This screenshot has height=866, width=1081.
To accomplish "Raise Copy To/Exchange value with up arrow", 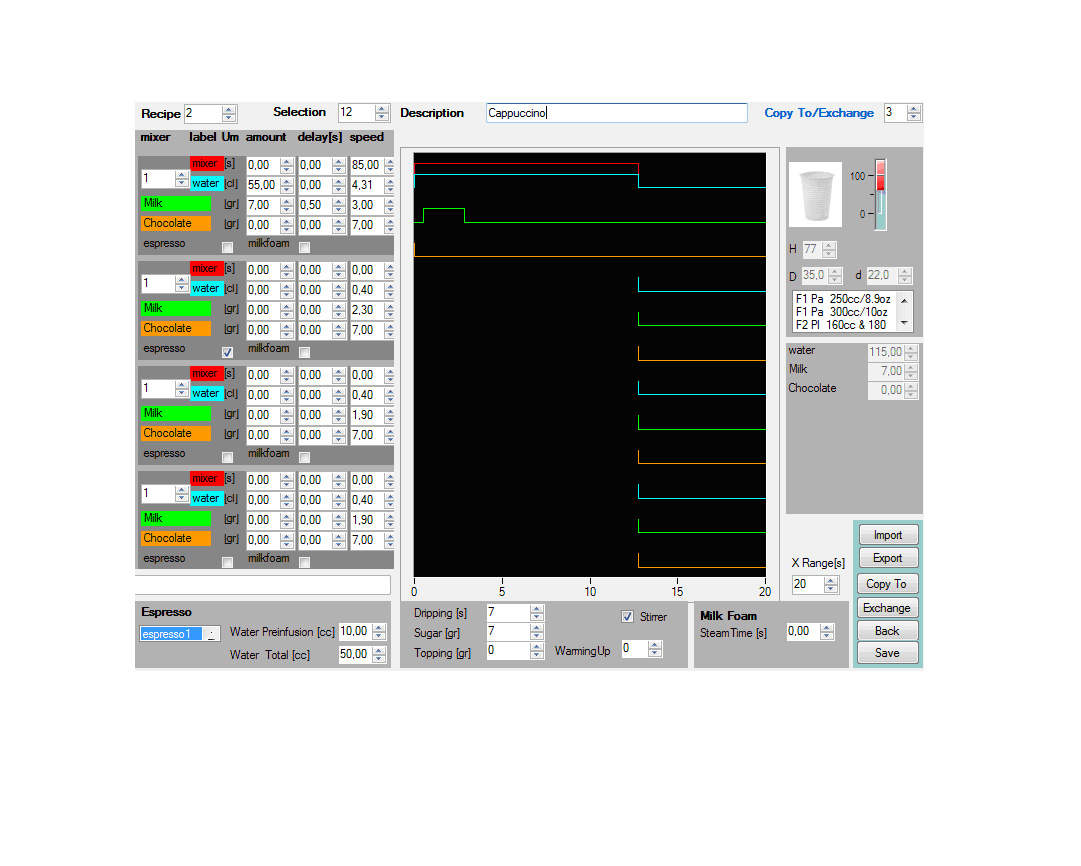I will (x=914, y=109).
